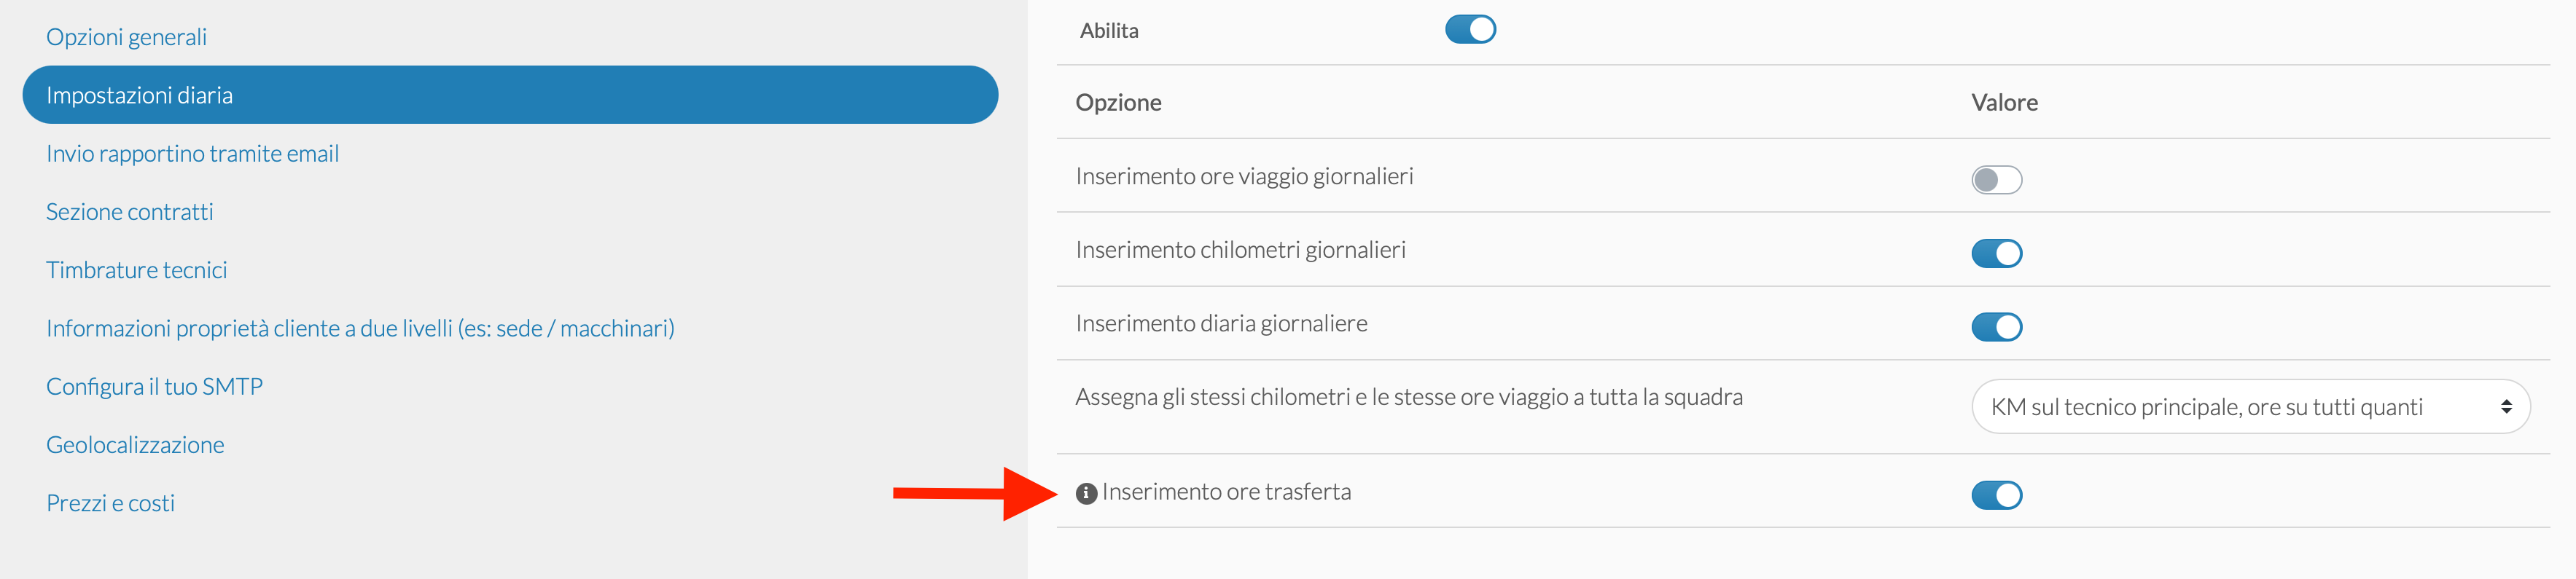Turn off Inserimento diaria giornaliere toggle
Image resolution: width=2576 pixels, height=579 pixels.
pos(1996,327)
